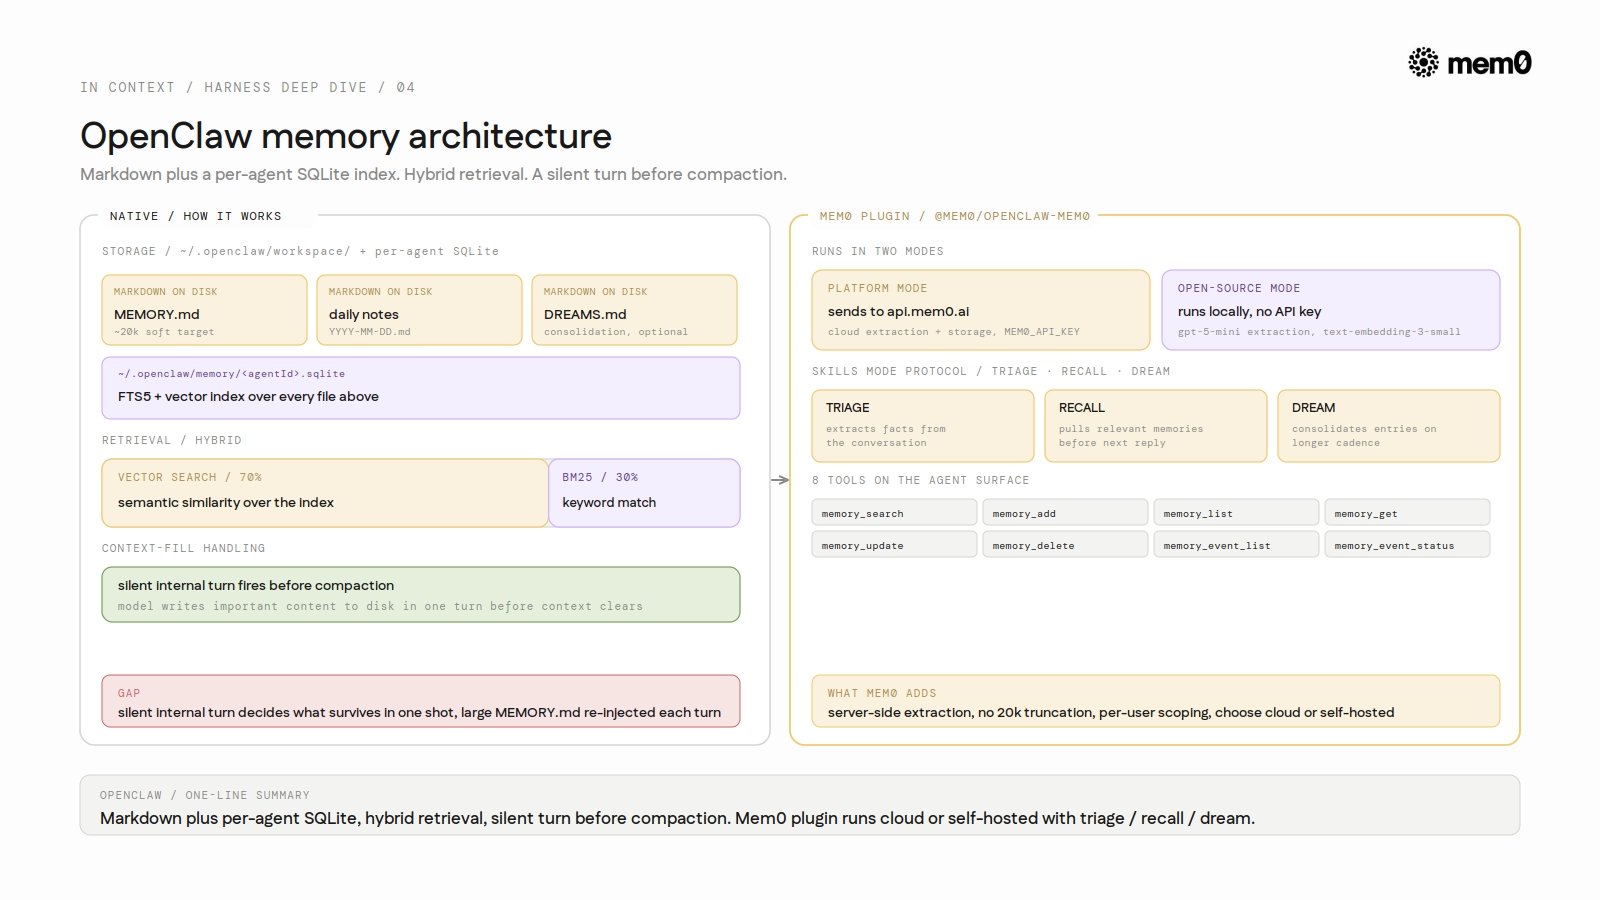
Task: Click the mem0 logo icon
Action: tap(1423, 62)
